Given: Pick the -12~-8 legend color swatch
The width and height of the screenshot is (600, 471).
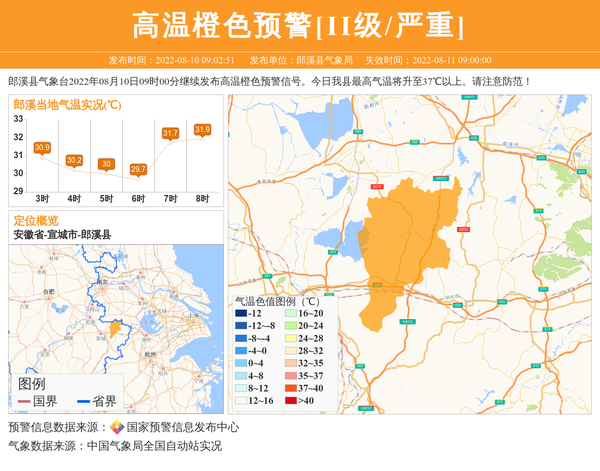Looking at the screenshot, I should 241,326.
